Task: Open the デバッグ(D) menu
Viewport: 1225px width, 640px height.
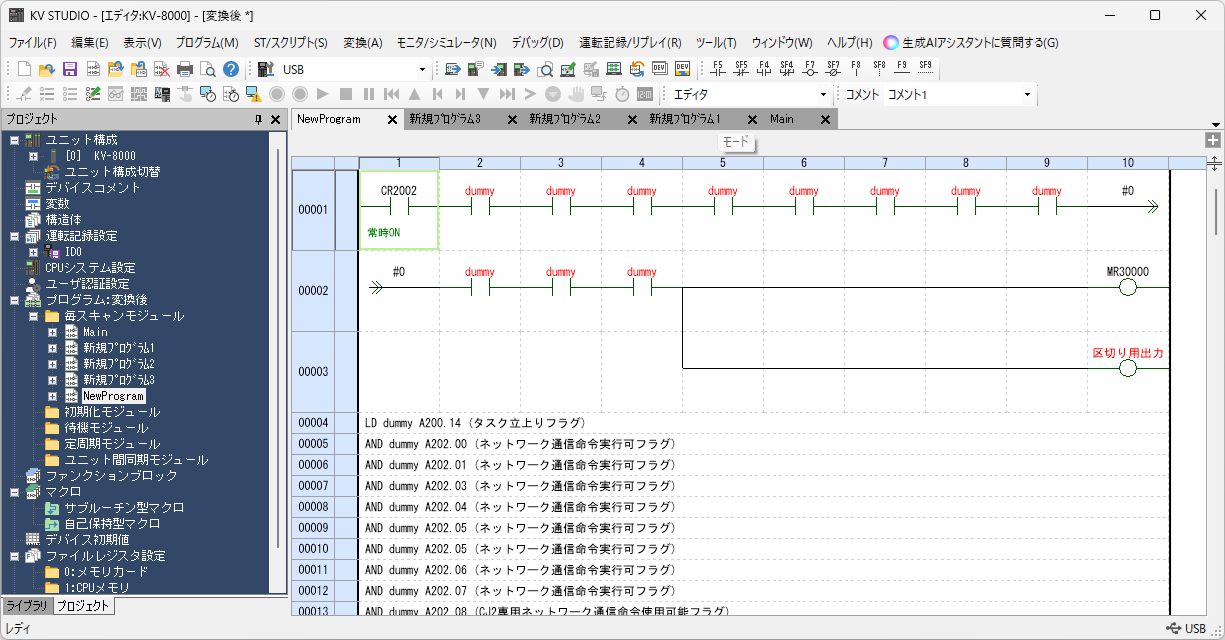Action: tap(537, 43)
